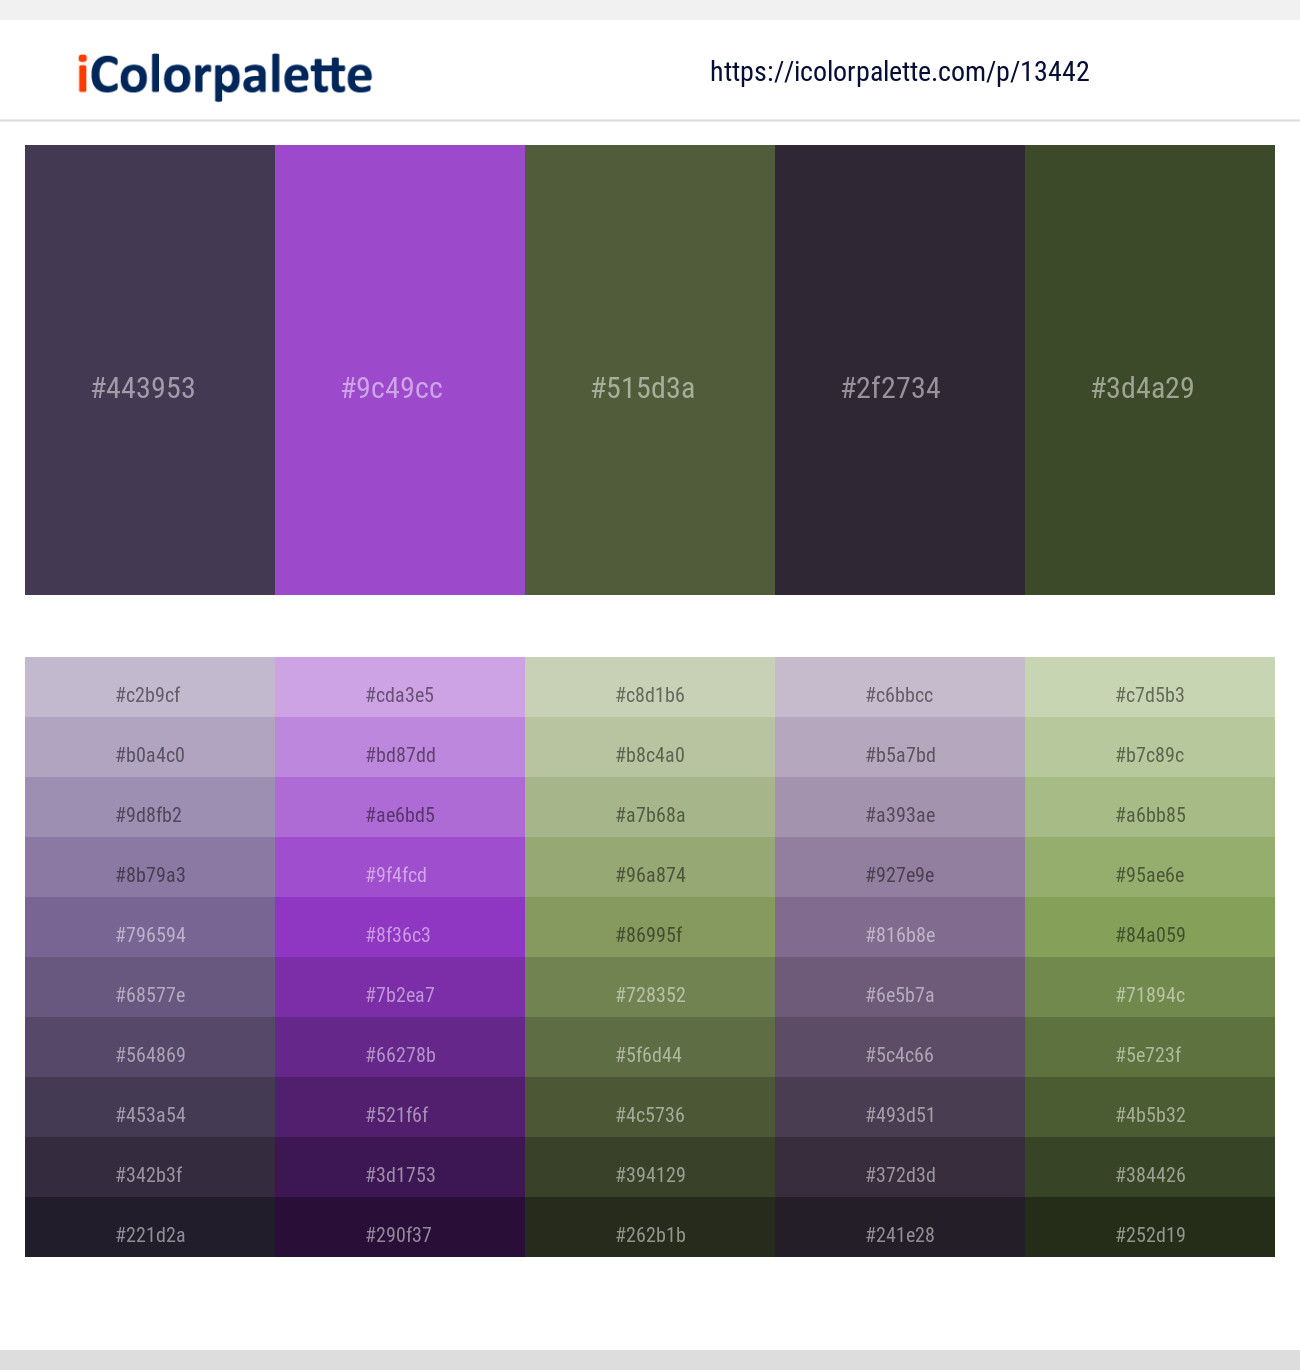The image size is (1300, 1370).
Task: Select the #cda3e5 lavender shade
Action: tap(399, 694)
